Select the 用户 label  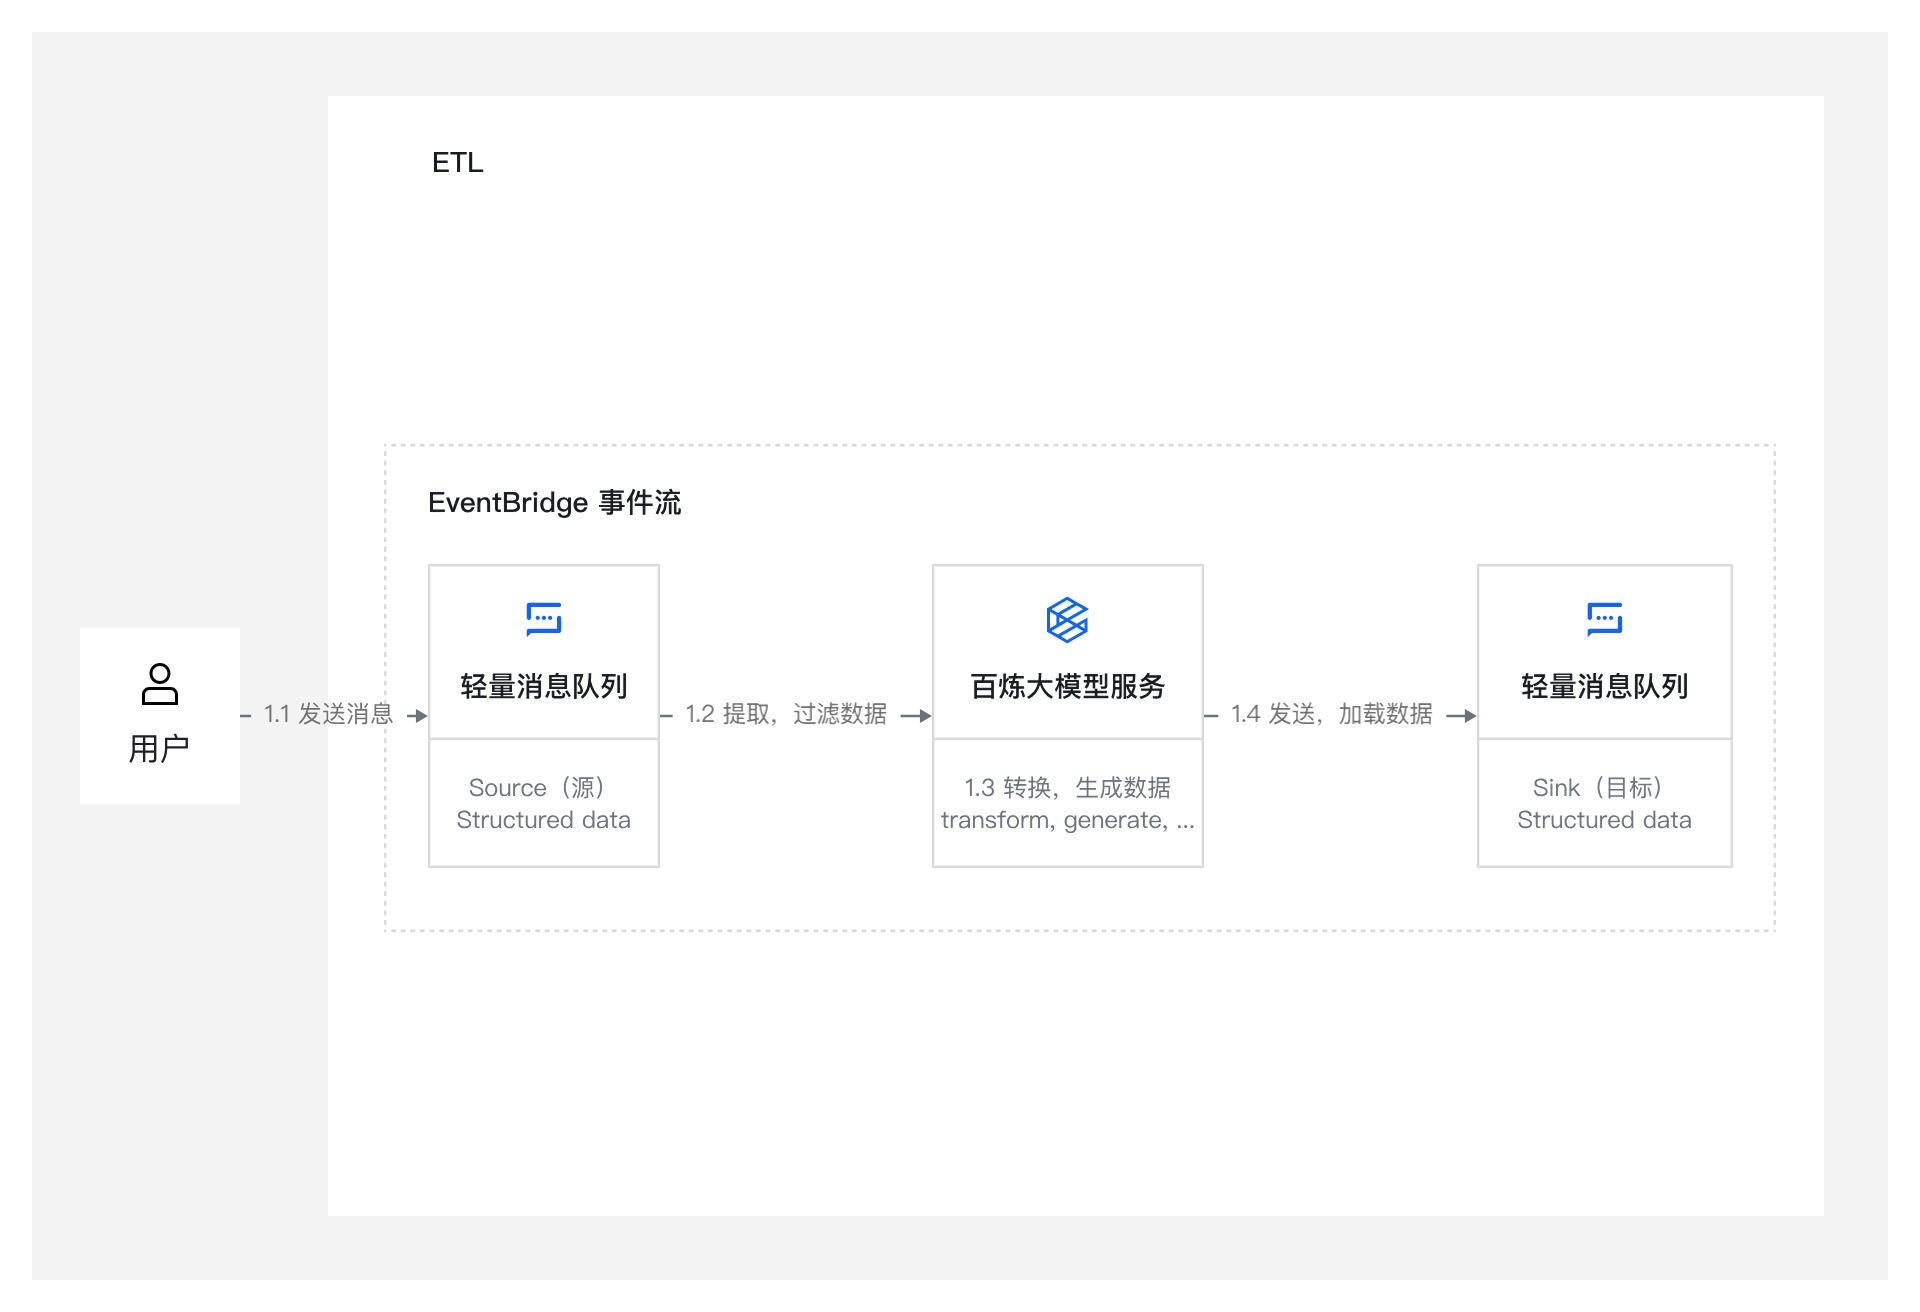[159, 748]
